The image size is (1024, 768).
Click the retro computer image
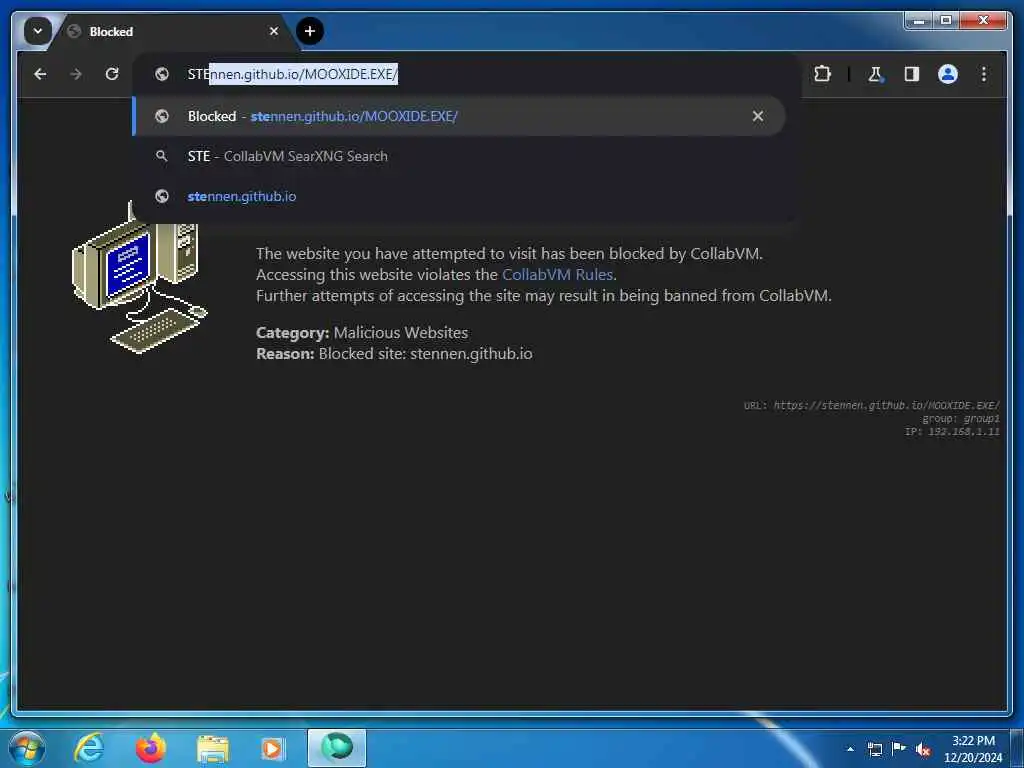tap(138, 278)
